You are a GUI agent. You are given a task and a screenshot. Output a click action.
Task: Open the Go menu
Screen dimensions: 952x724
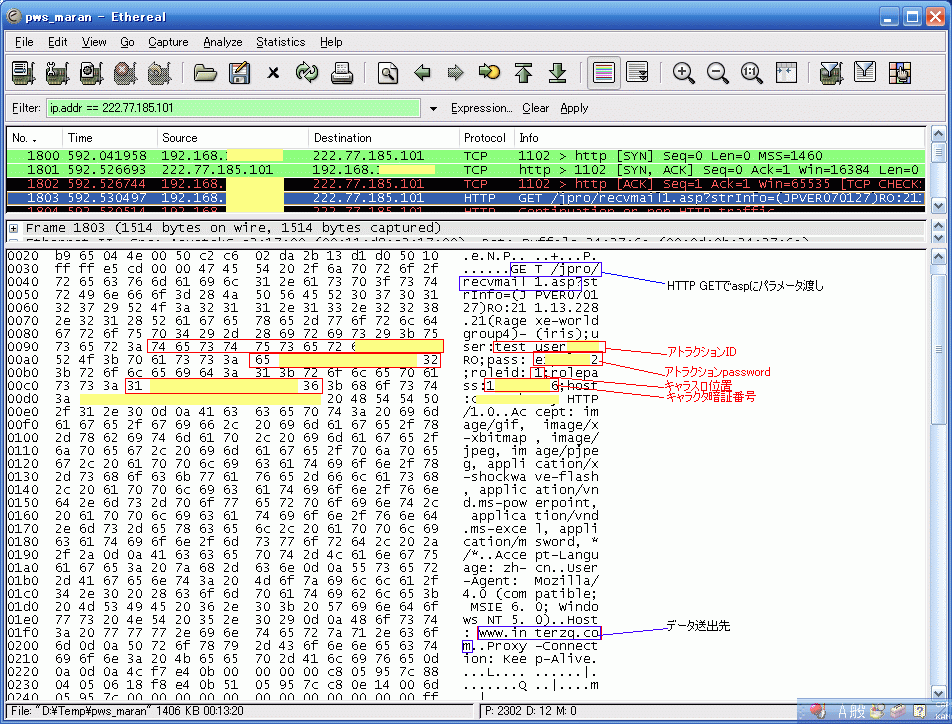pyautogui.click(x=128, y=42)
